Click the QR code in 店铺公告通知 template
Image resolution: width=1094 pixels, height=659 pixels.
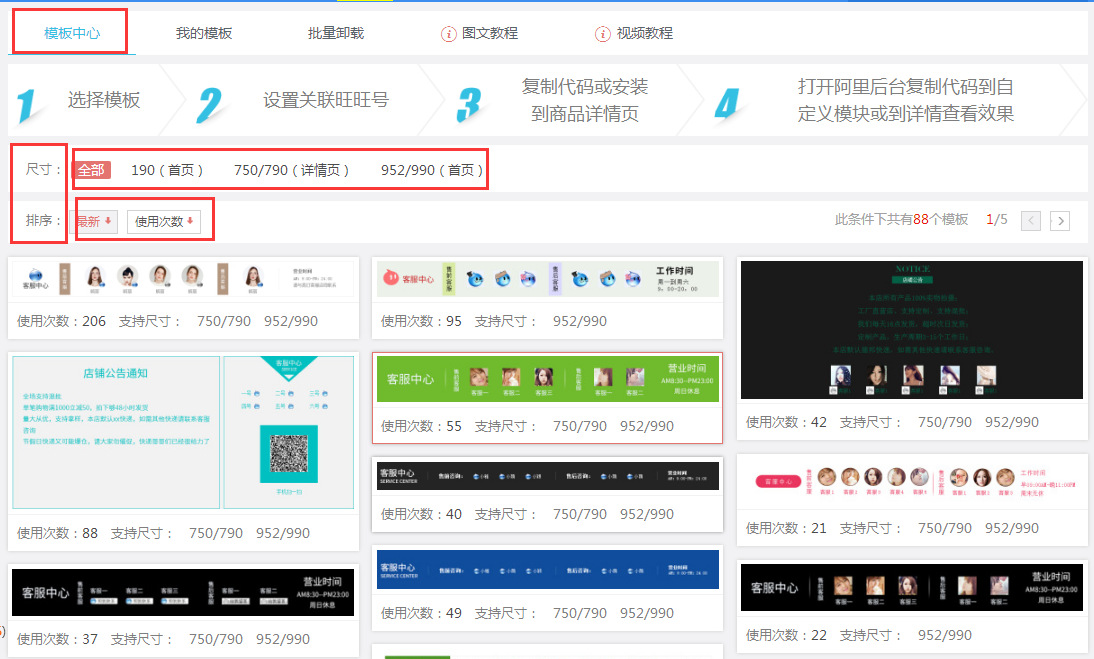[x=289, y=455]
